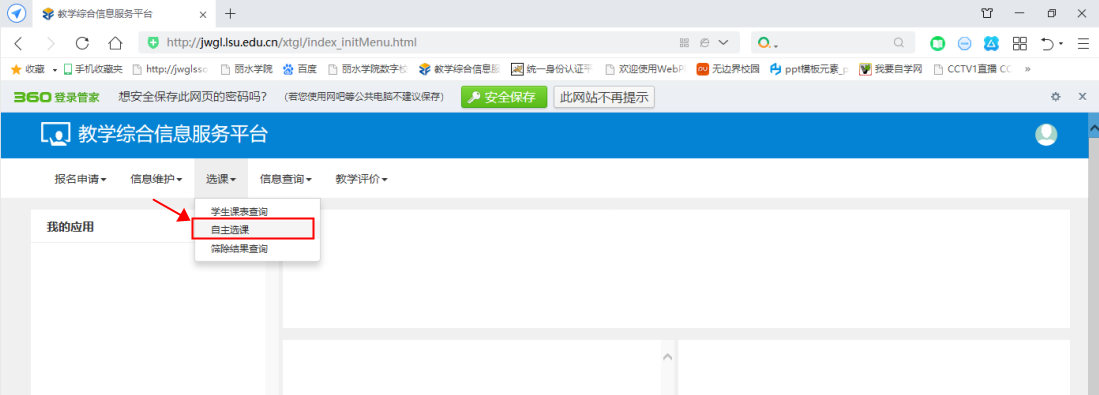
Task: Click the 收藏 star favorites icon
Action: (15, 69)
